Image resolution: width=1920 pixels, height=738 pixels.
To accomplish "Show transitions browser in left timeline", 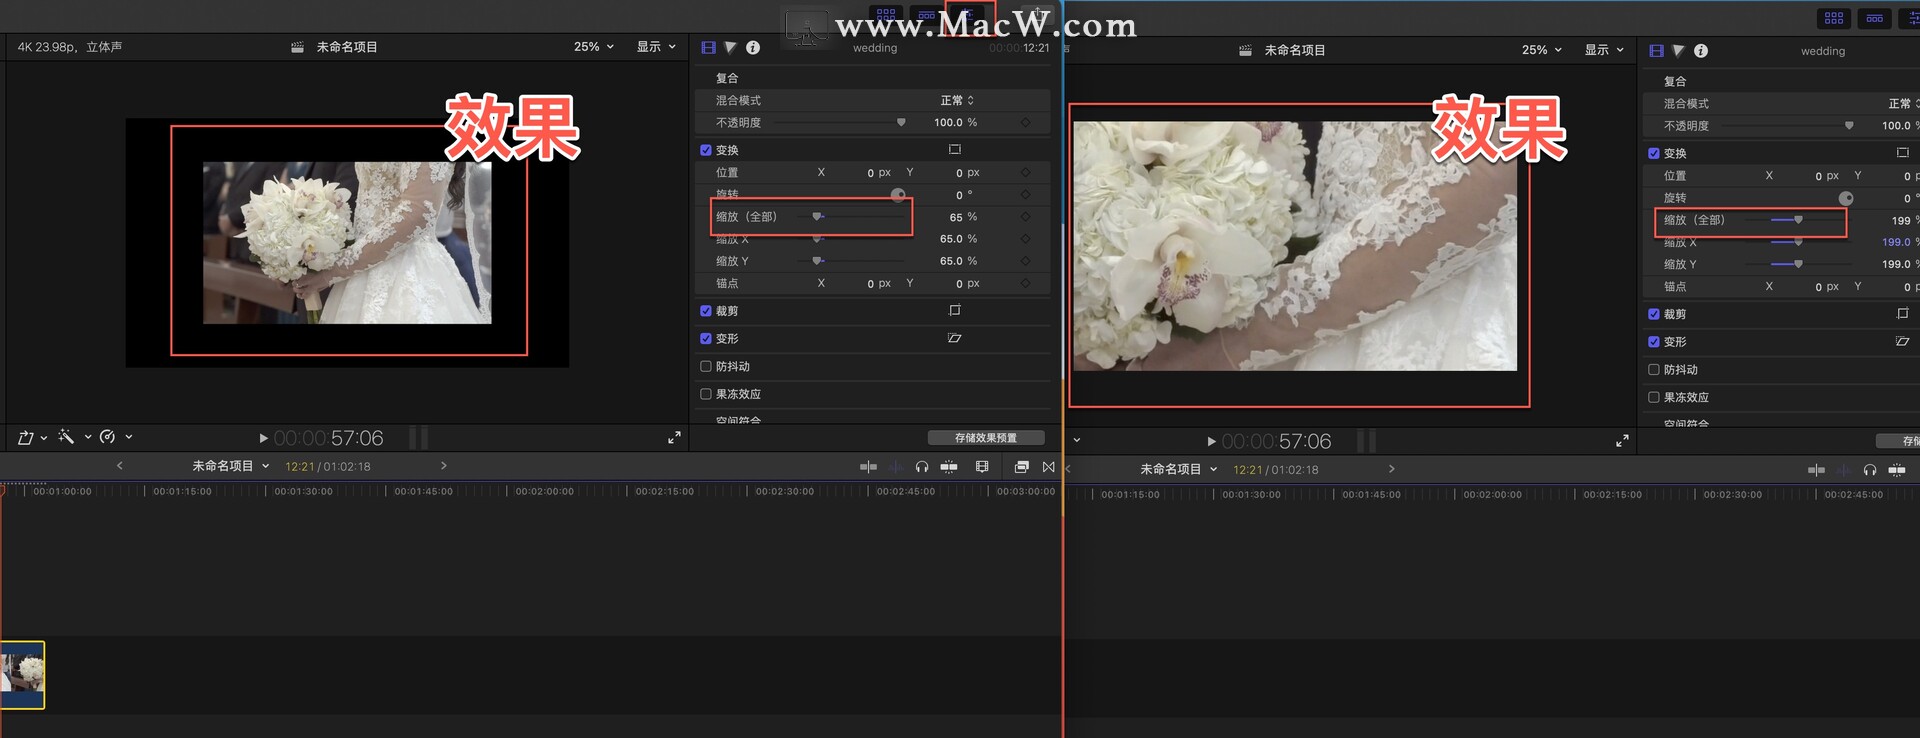I will click(1049, 467).
